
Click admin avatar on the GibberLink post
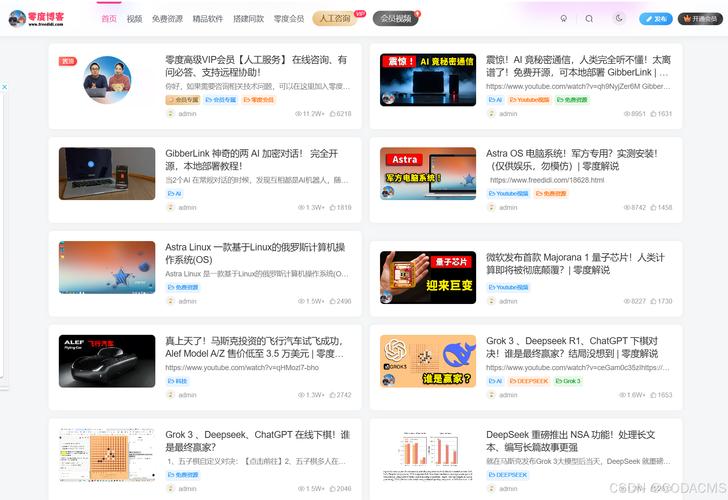(170, 208)
